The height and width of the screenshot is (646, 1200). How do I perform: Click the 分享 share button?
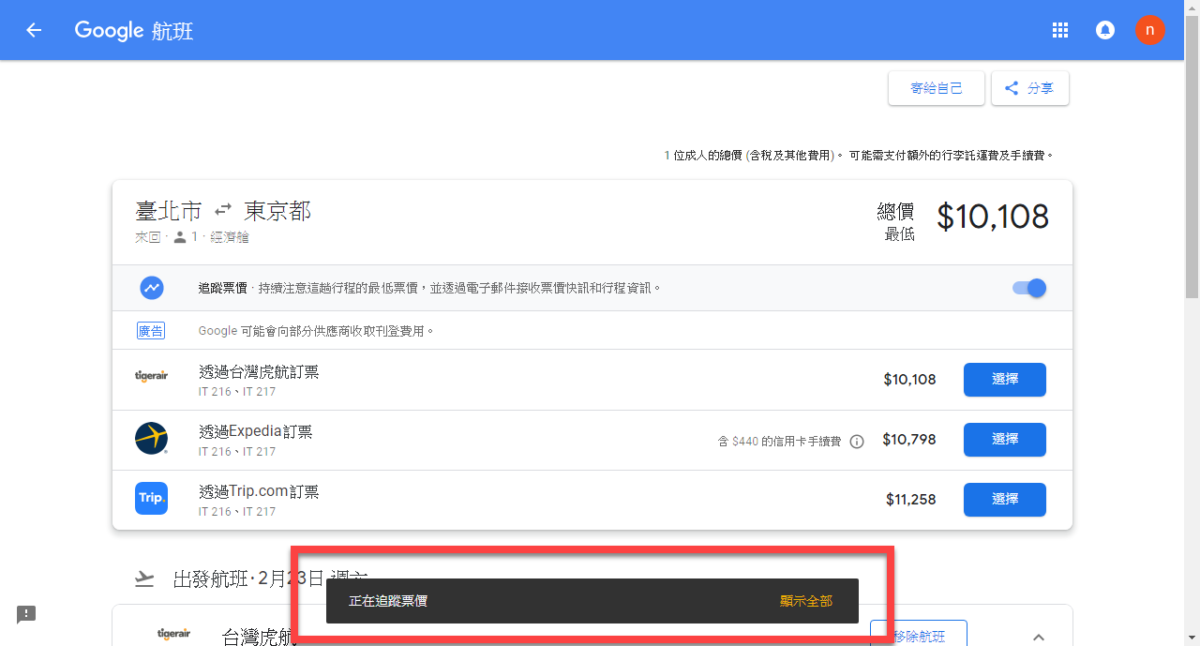pyautogui.click(x=1030, y=88)
